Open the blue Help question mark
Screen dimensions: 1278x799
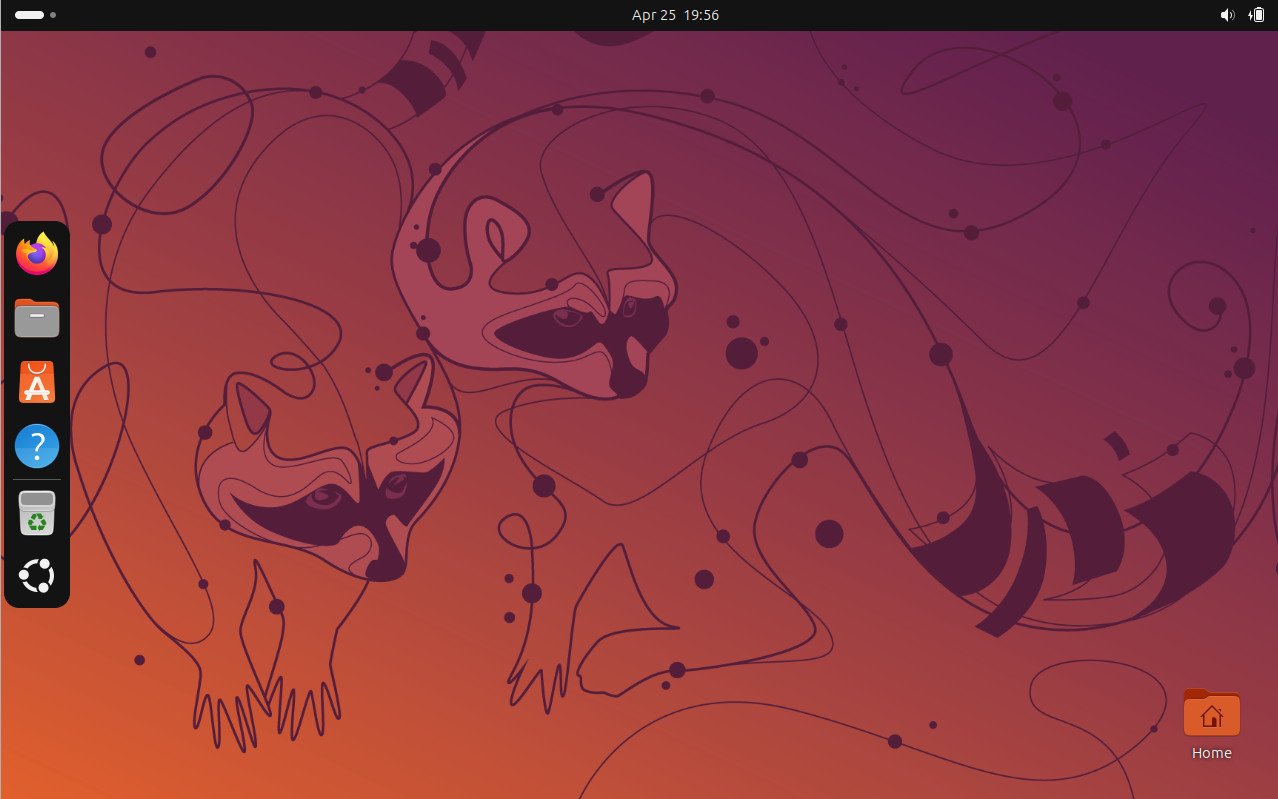click(x=37, y=446)
